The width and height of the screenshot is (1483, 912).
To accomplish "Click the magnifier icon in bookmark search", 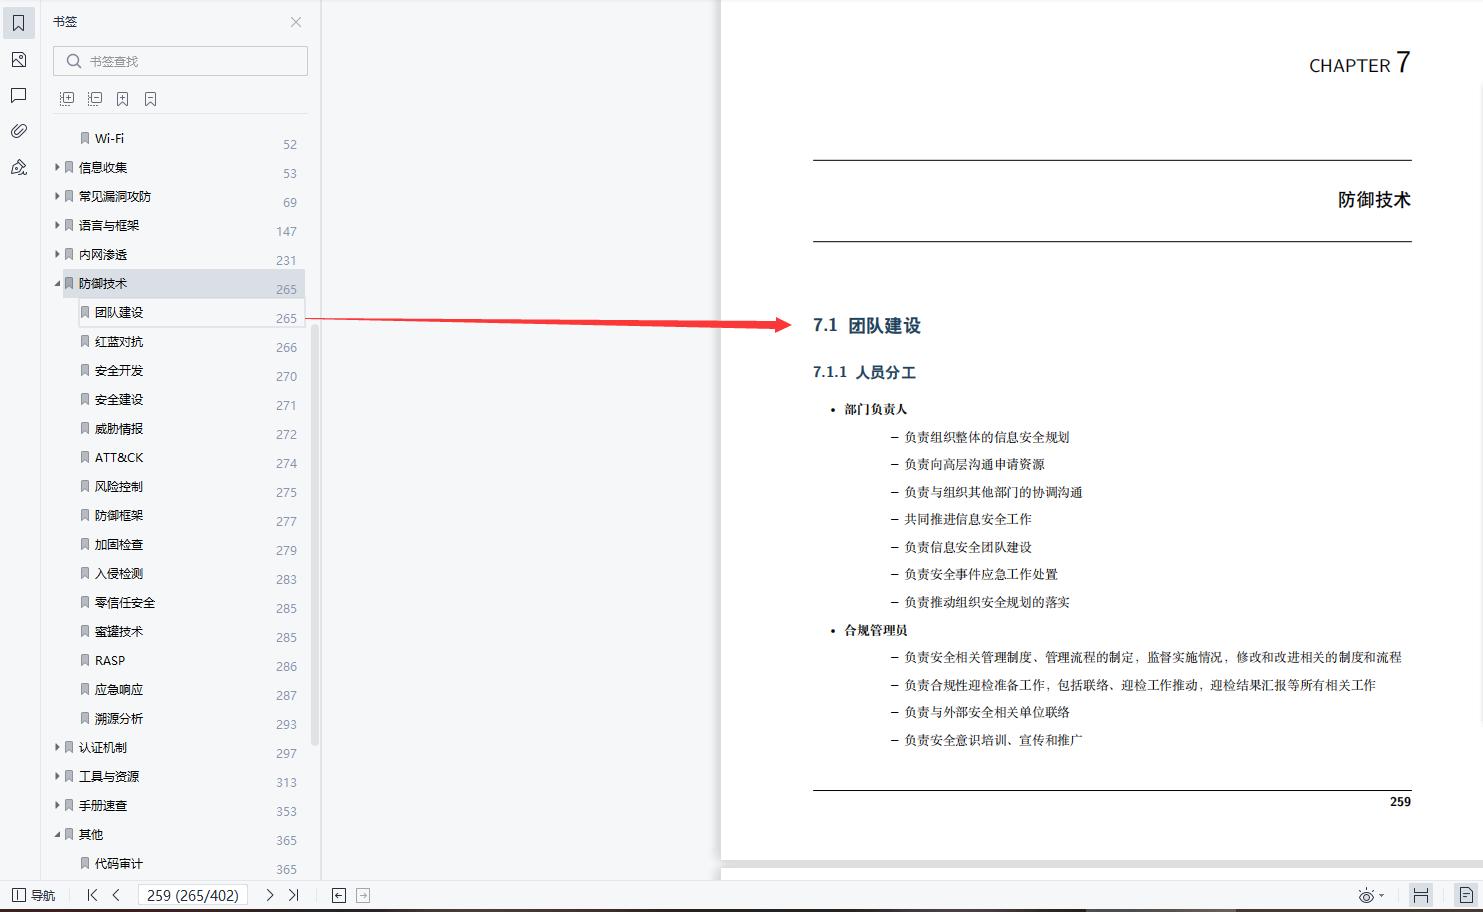I will pos(73,61).
